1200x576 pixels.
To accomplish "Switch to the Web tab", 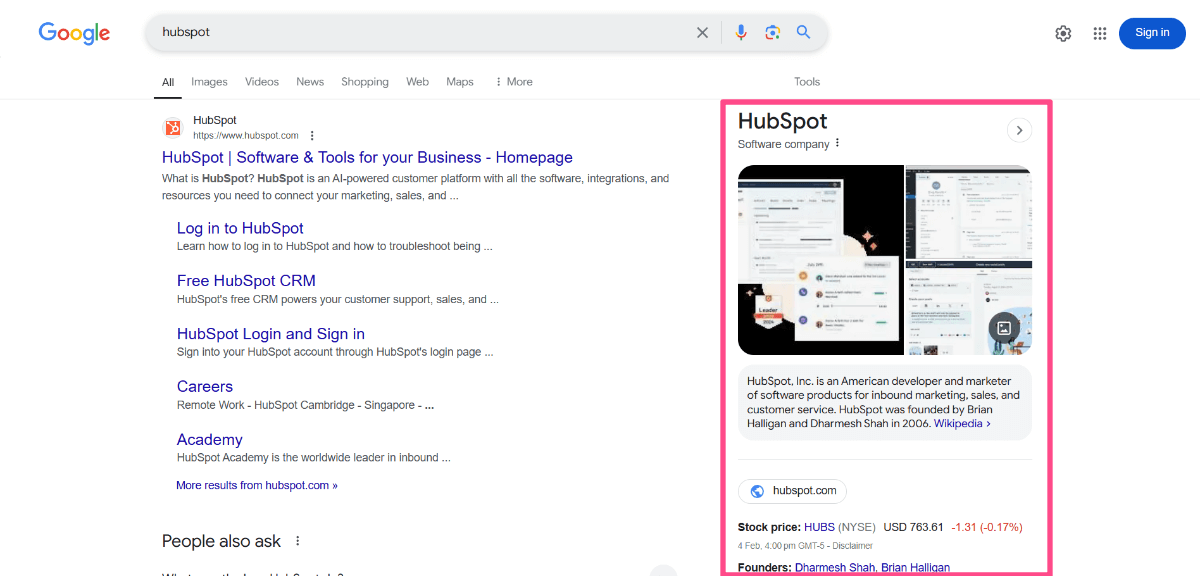I will pyautogui.click(x=417, y=82).
